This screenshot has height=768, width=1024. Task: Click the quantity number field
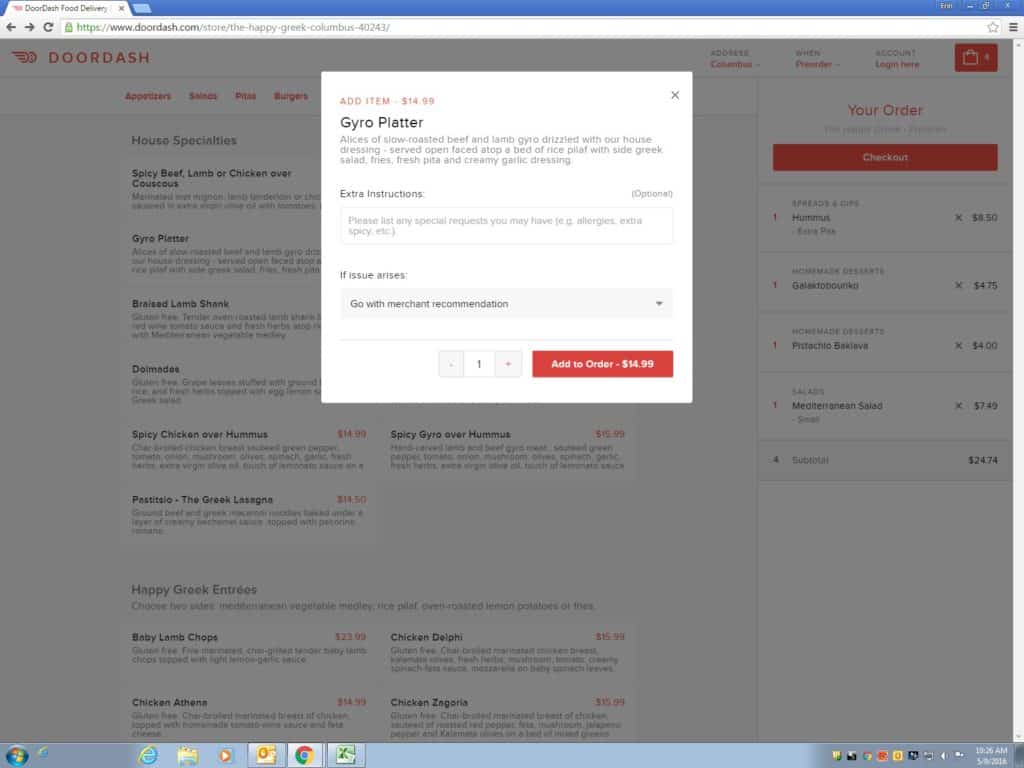coord(479,364)
